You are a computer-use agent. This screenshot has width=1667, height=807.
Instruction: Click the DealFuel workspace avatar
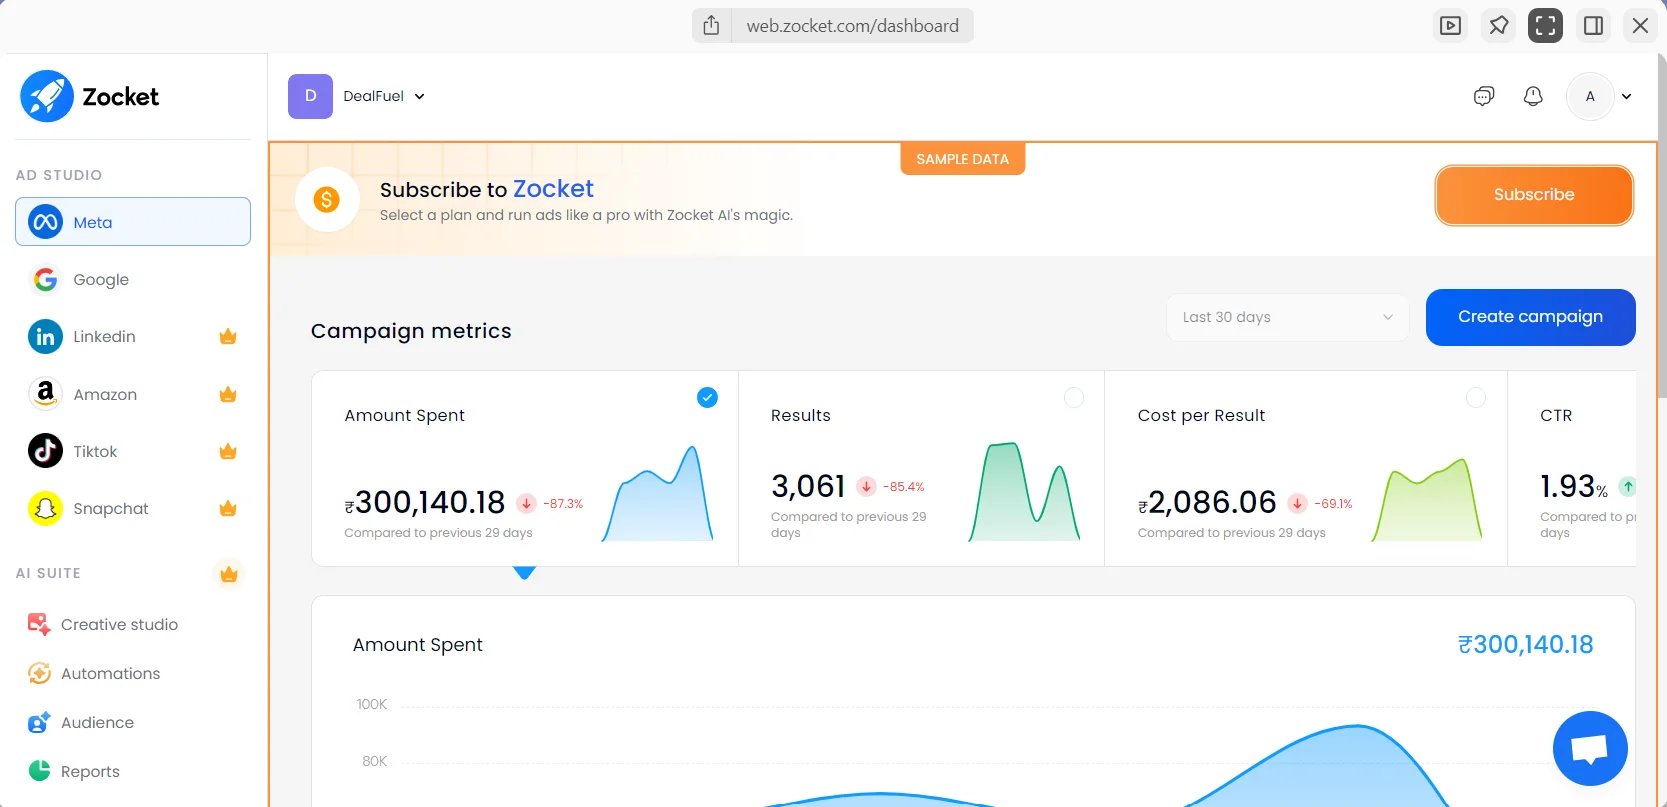tap(310, 96)
